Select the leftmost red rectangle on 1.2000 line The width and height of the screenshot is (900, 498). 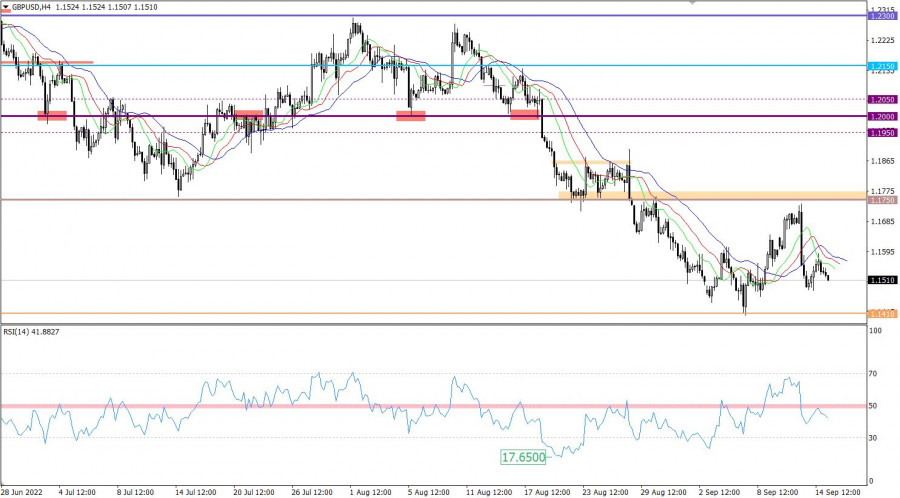click(51, 116)
